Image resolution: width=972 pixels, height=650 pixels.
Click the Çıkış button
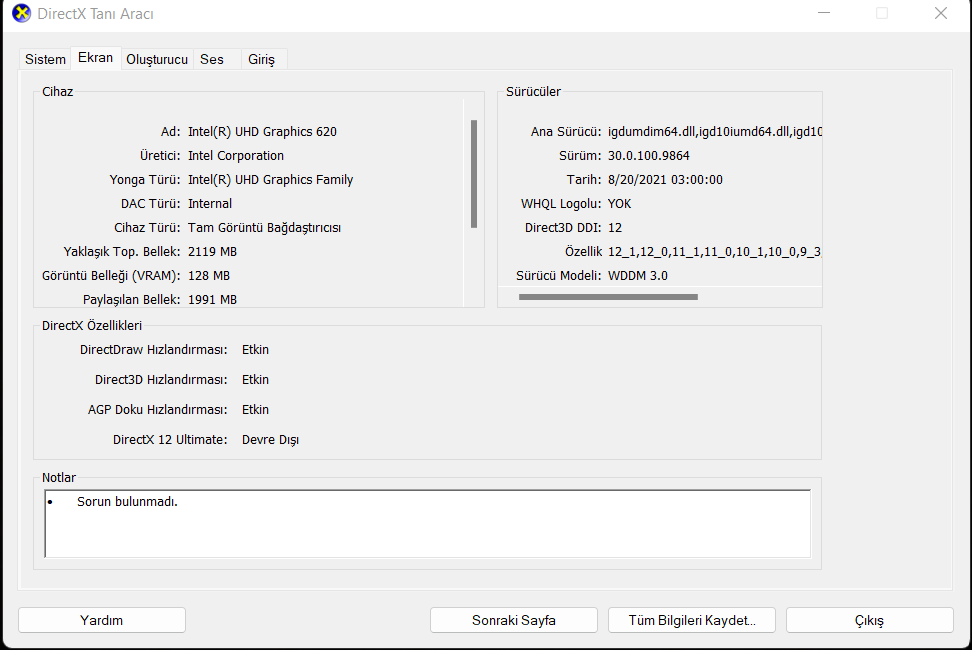870,620
